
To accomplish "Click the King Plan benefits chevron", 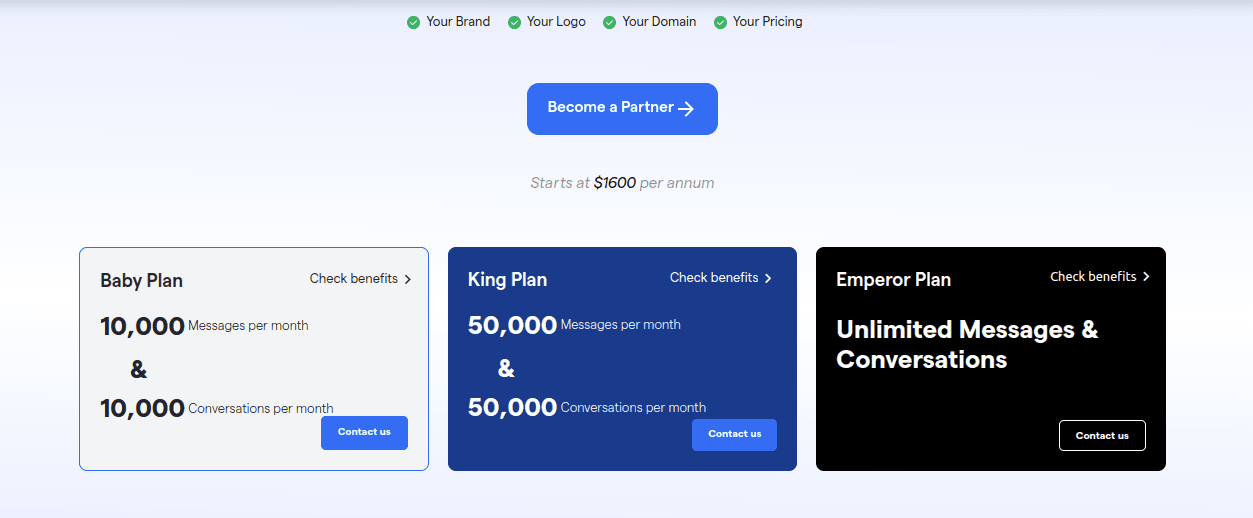I will pos(768,278).
